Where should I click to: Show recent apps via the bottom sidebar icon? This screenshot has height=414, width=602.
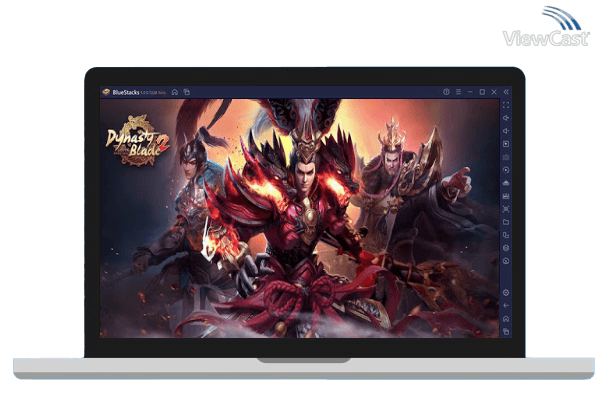click(506, 331)
